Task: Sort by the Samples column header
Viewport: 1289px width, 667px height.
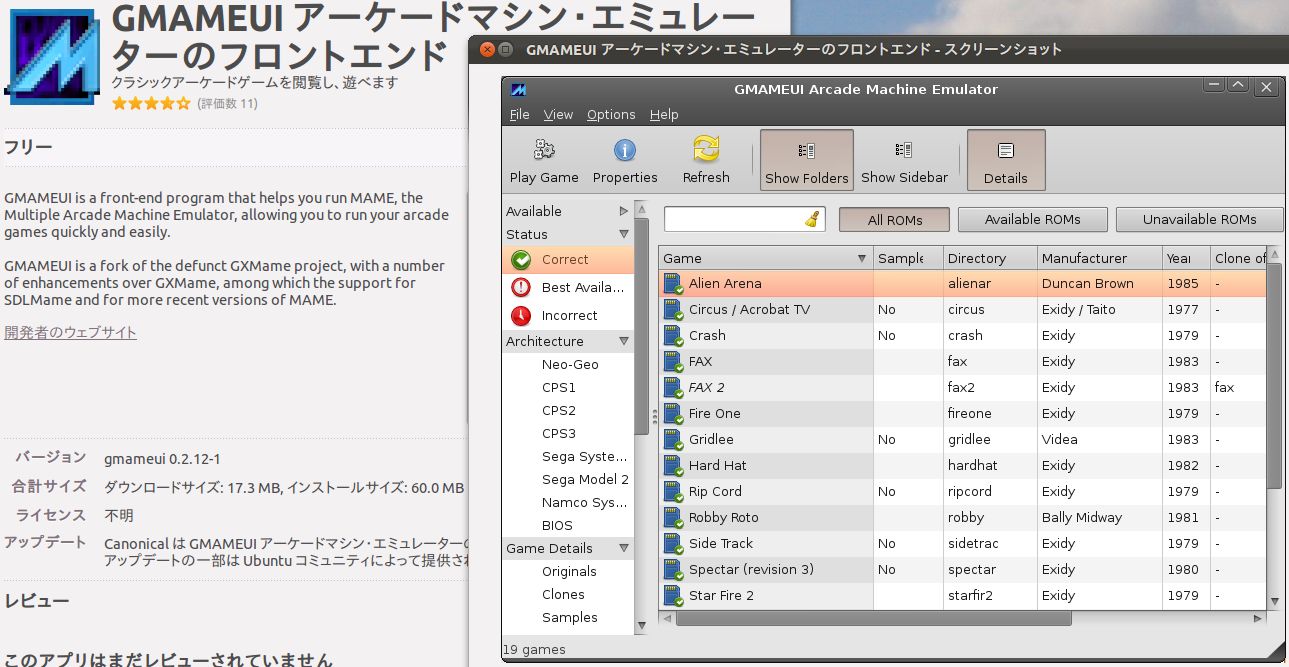Action: pyautogui.click(x=908, y=258)
